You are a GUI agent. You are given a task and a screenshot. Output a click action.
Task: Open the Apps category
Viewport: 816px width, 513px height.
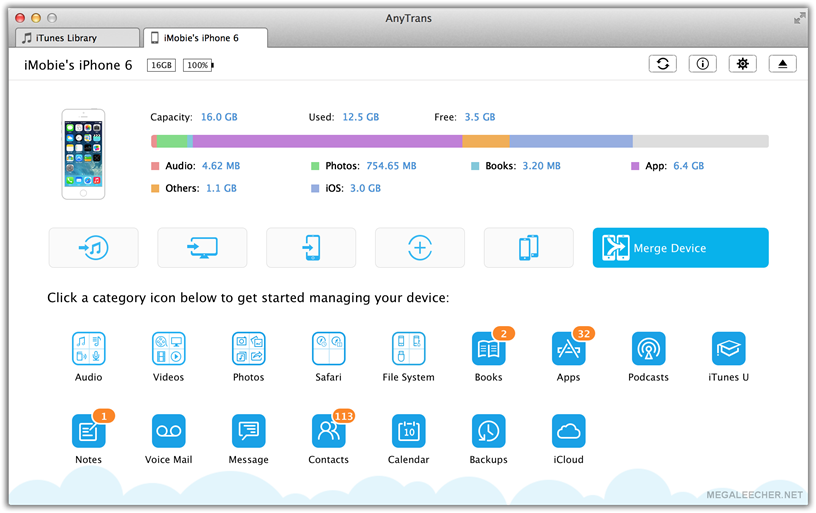568,349
